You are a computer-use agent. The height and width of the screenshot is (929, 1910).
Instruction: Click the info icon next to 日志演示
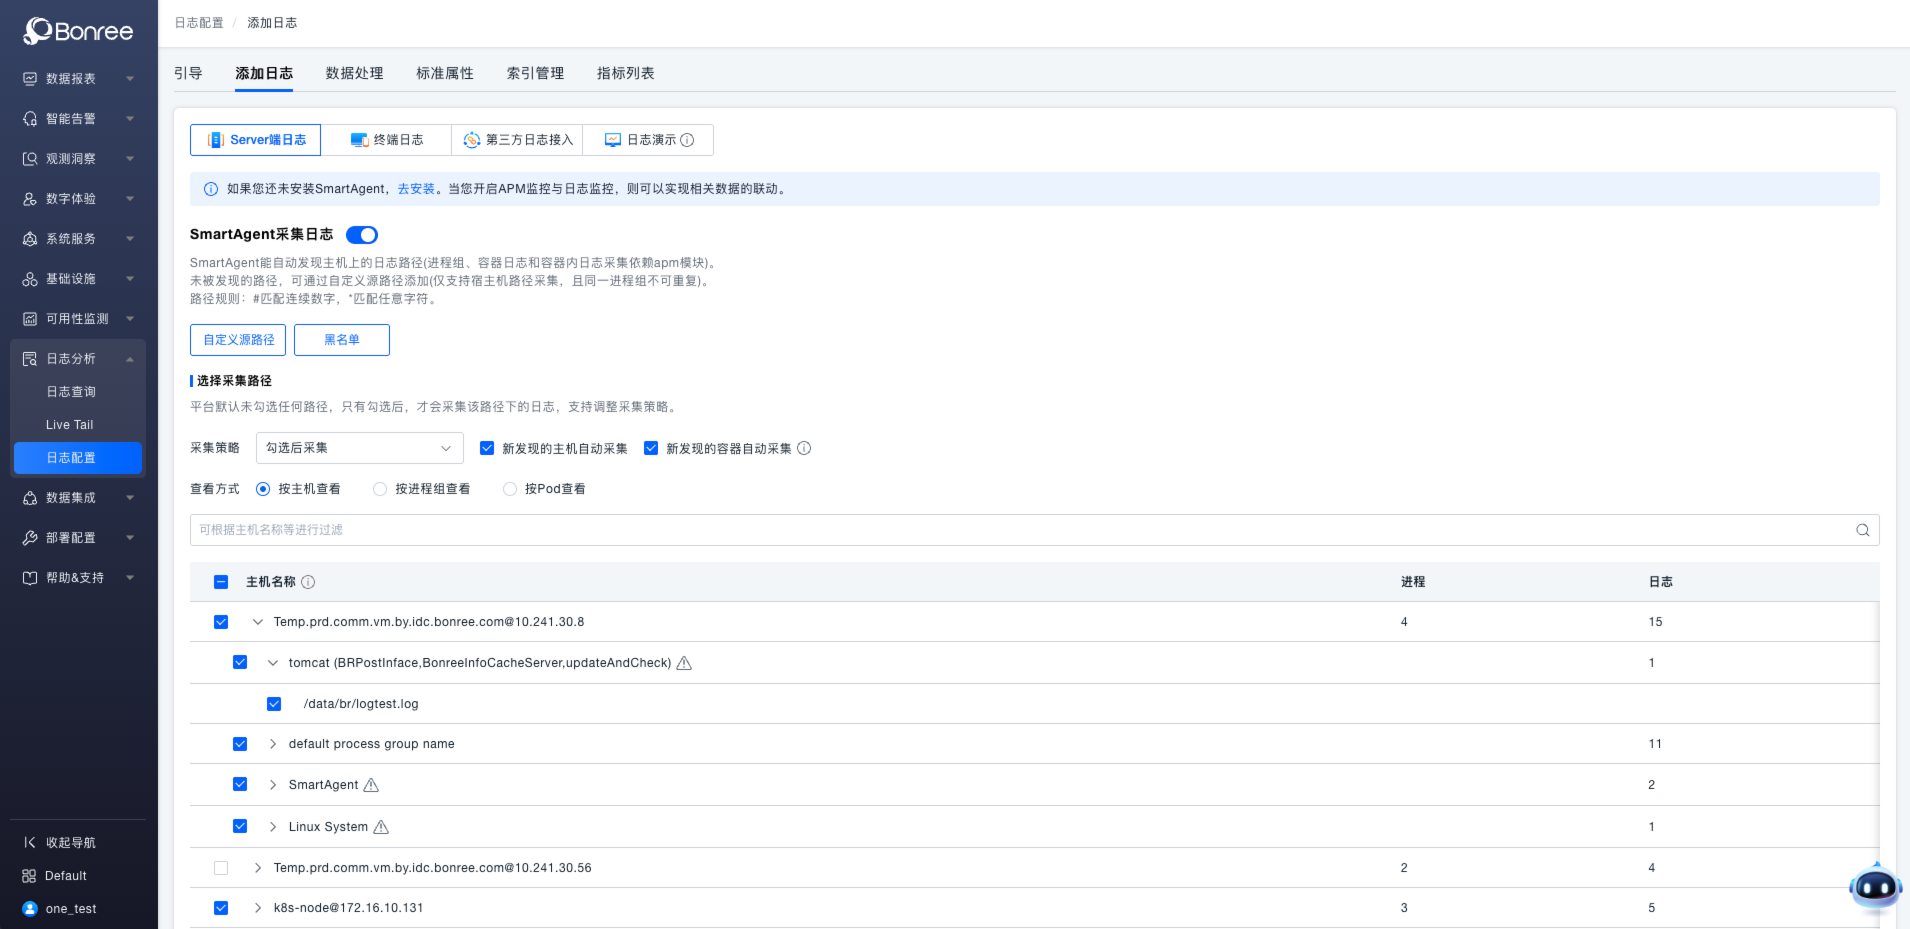687,140
